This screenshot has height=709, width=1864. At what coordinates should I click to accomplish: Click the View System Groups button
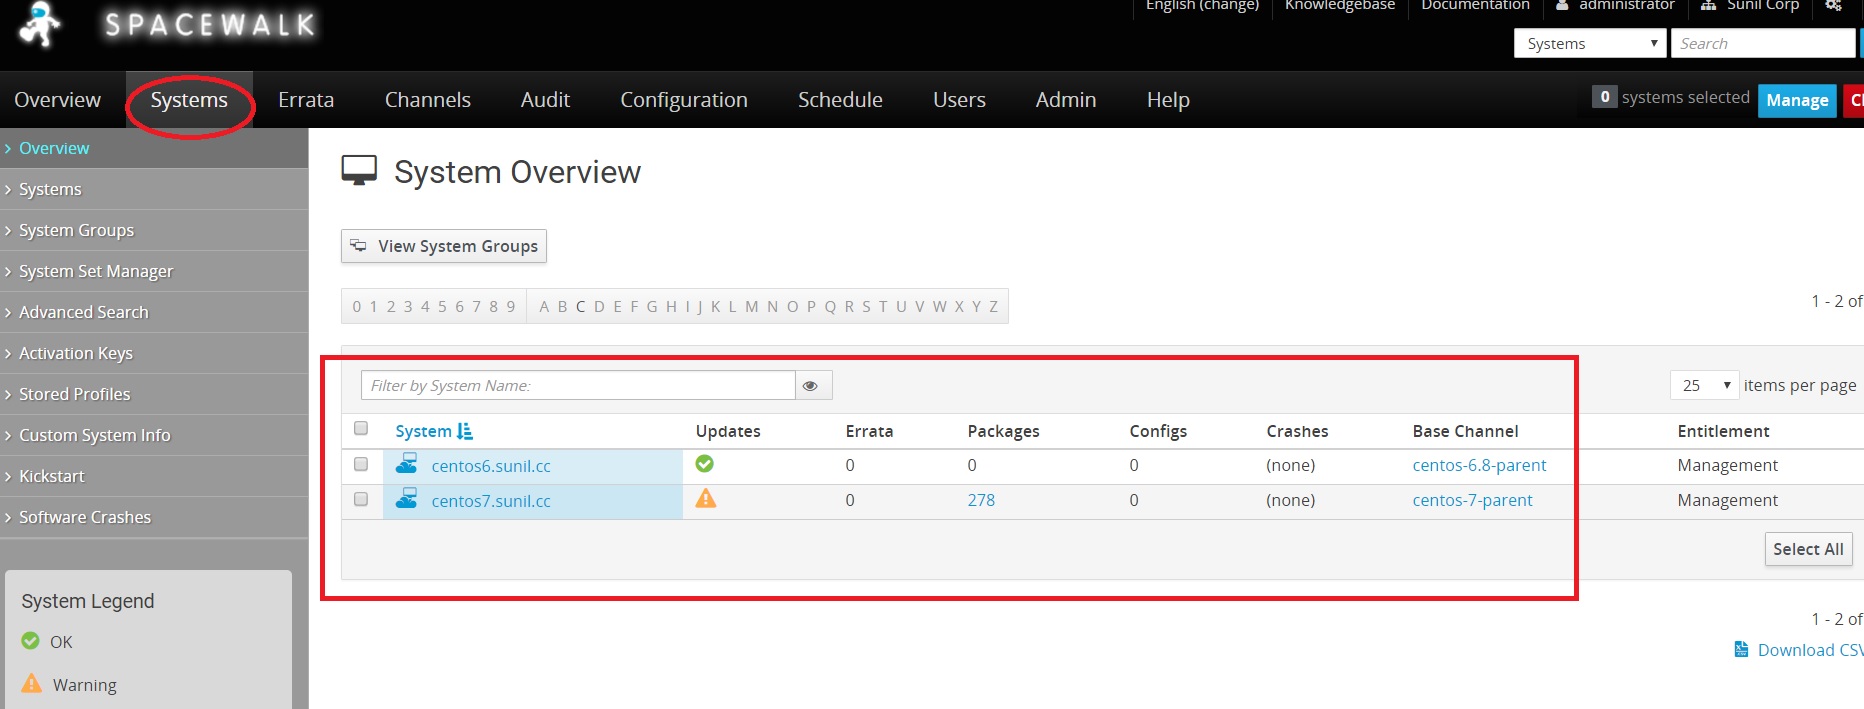coord(444,246)
